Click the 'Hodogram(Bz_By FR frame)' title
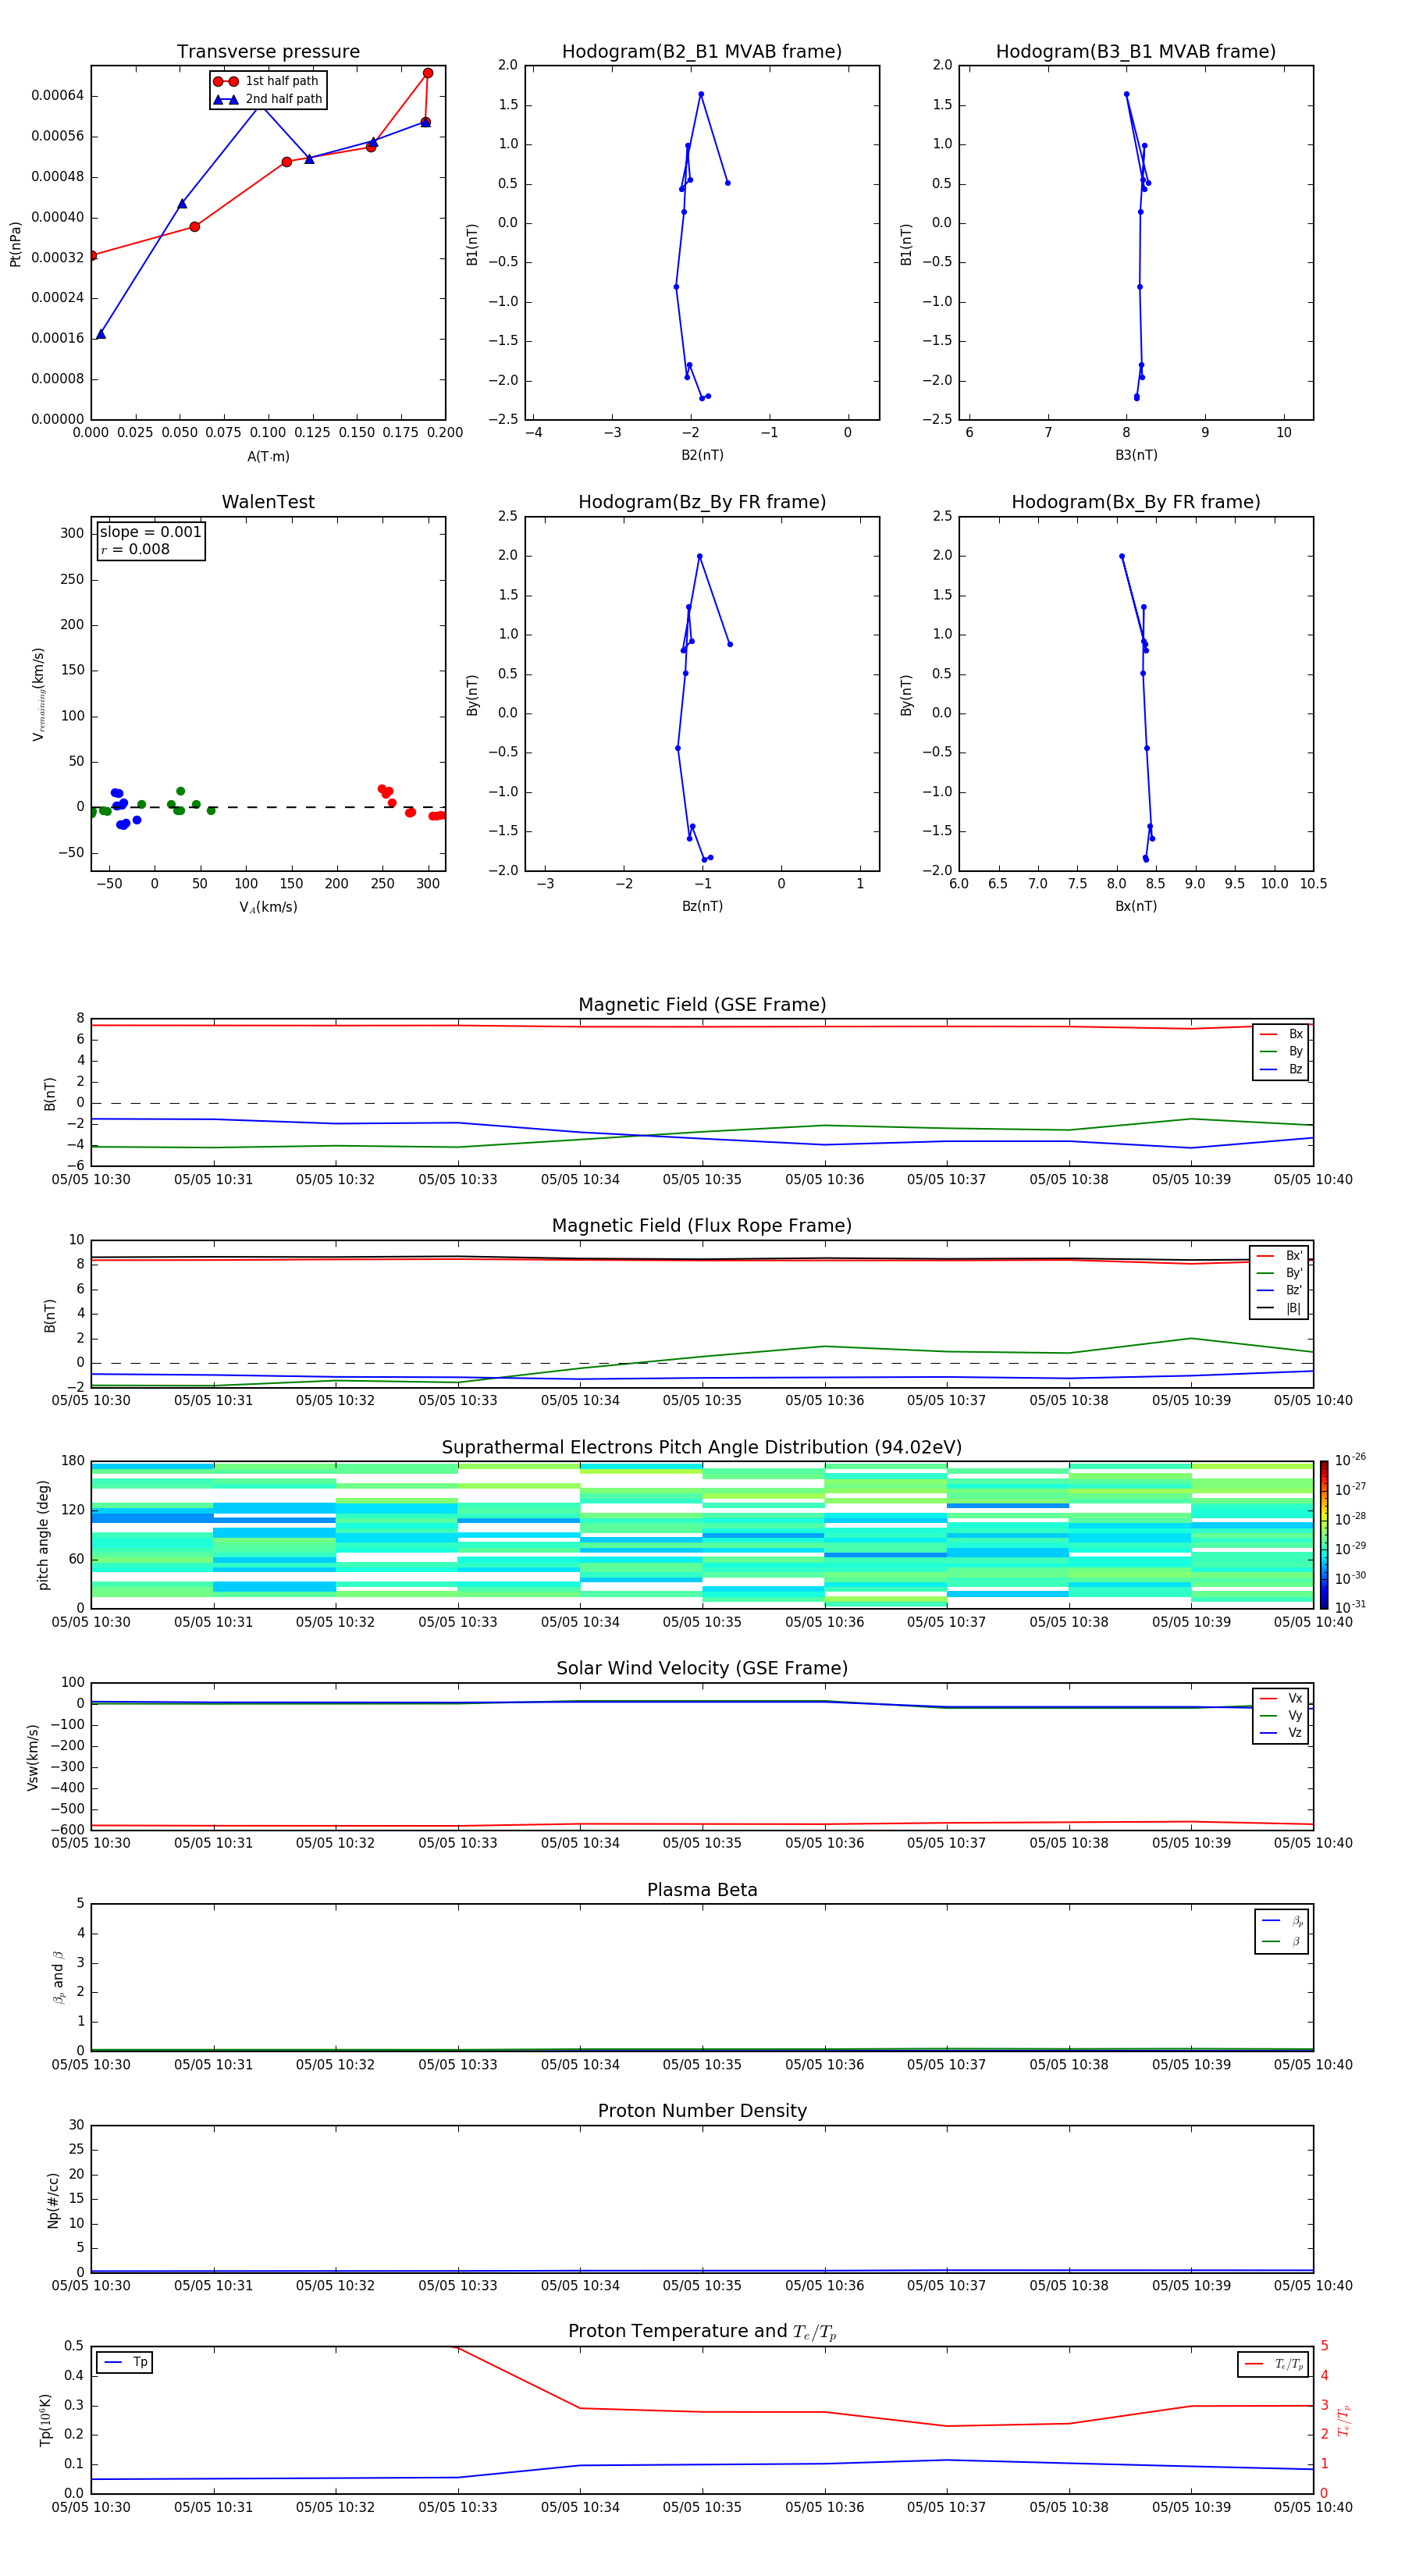Image resolution: width=1405 pixels, height=2576 pixels. (x=702, y=502)
